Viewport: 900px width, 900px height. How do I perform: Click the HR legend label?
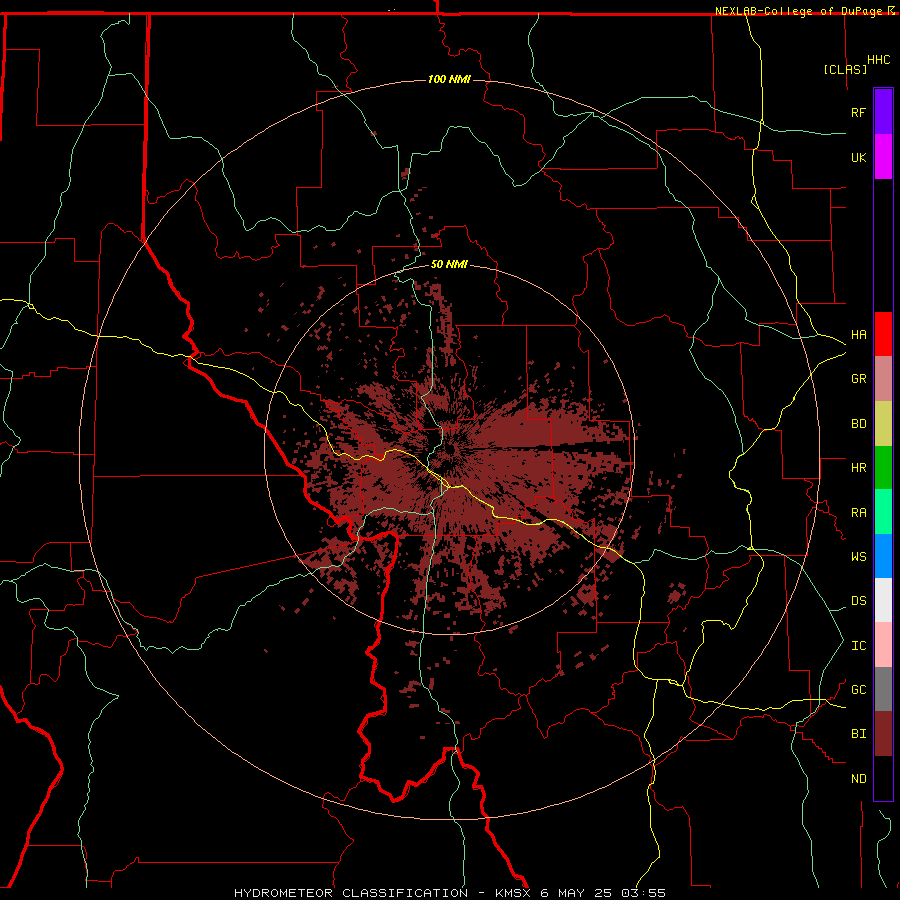pos(858,468)
